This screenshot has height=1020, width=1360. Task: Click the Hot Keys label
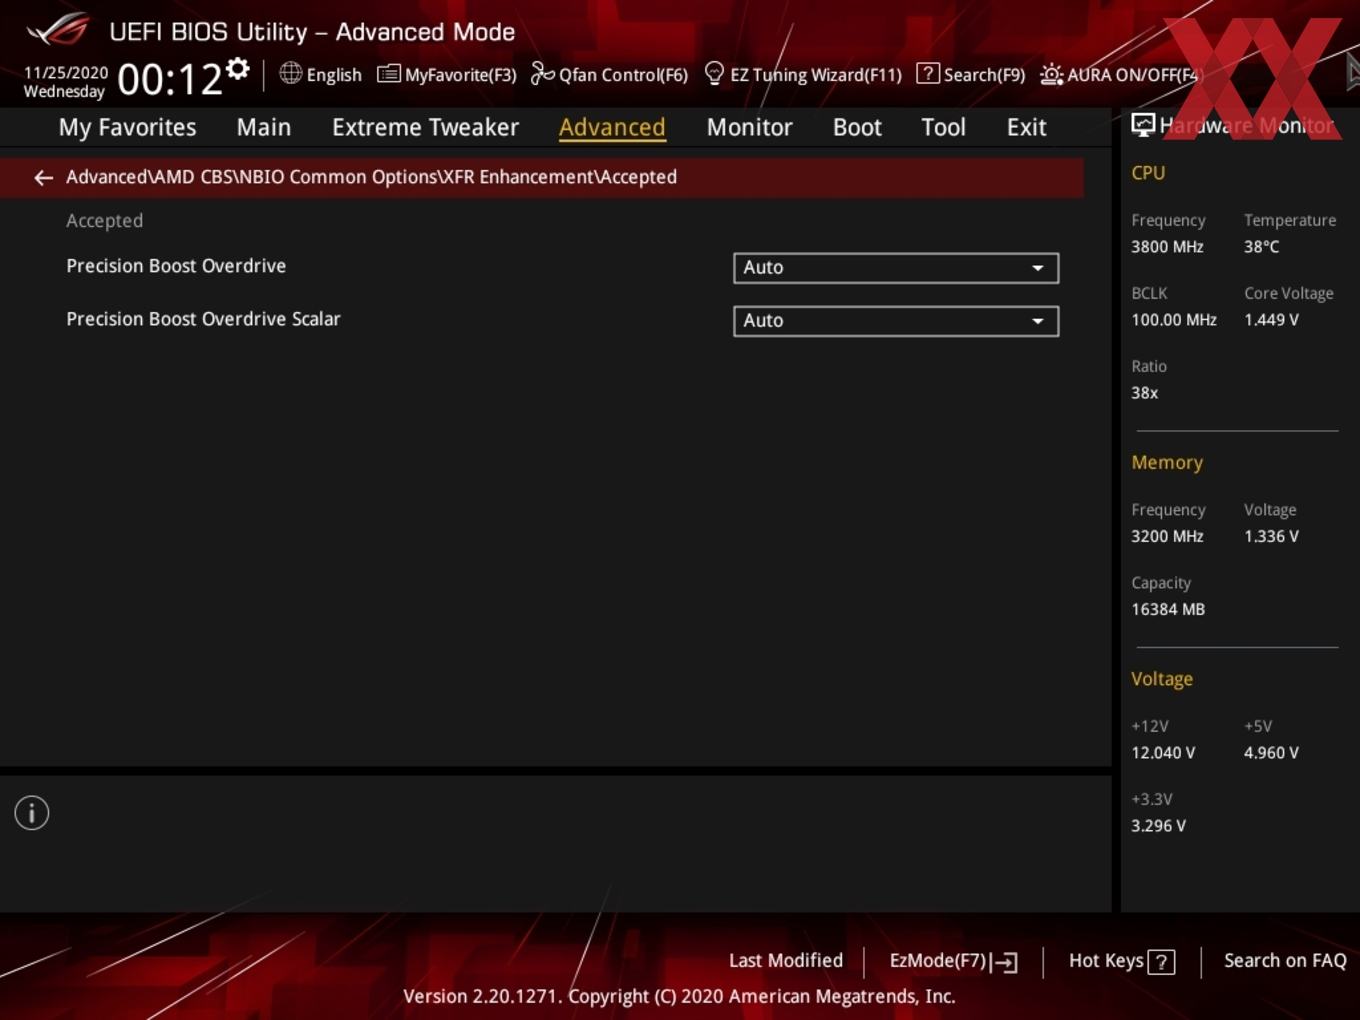pos(1106,961)
